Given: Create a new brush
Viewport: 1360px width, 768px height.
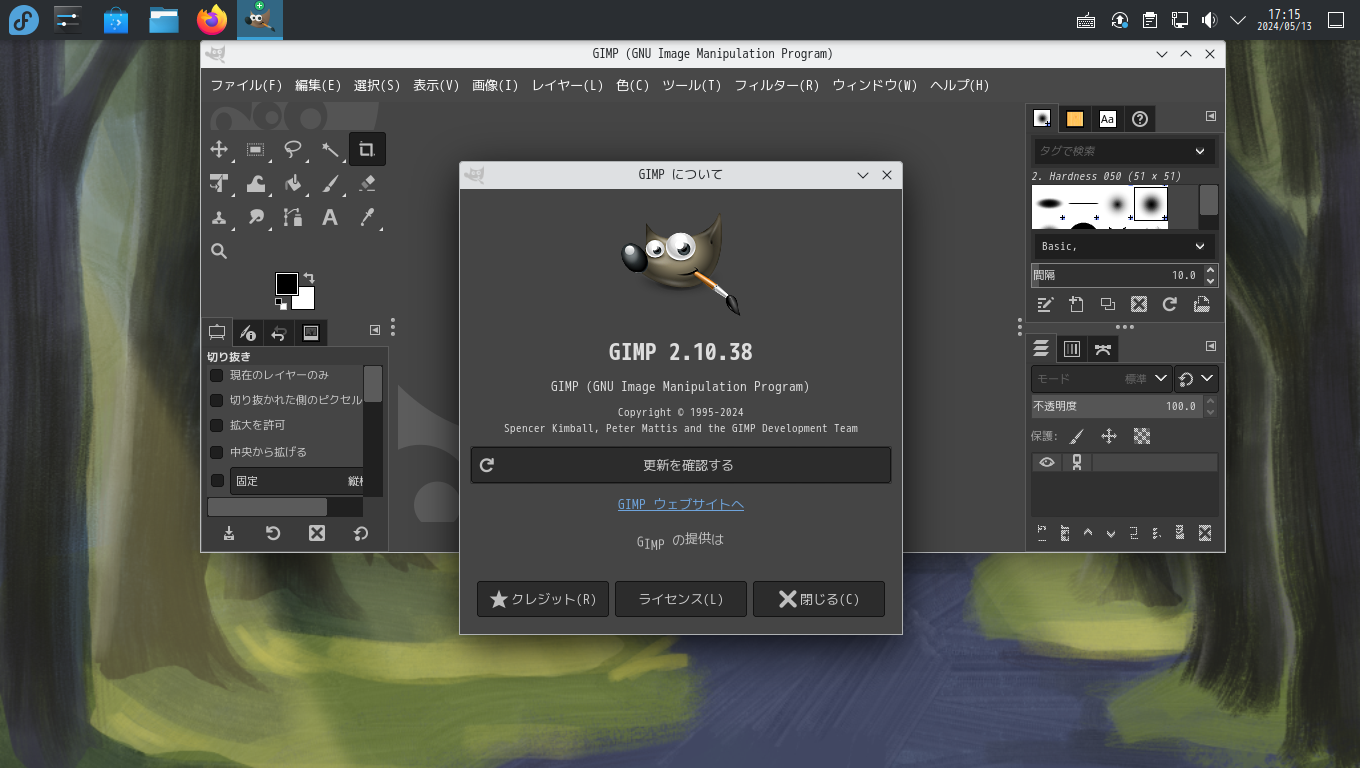Looking at the screenshot, I should [x=1076, y=304].
